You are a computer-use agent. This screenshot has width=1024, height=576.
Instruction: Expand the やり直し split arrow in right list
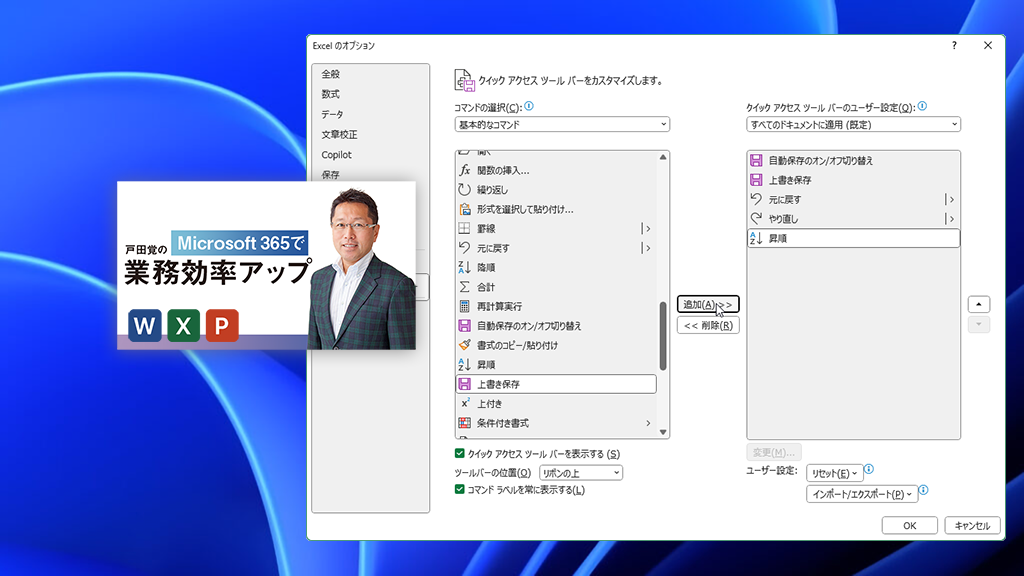(951, 219)
